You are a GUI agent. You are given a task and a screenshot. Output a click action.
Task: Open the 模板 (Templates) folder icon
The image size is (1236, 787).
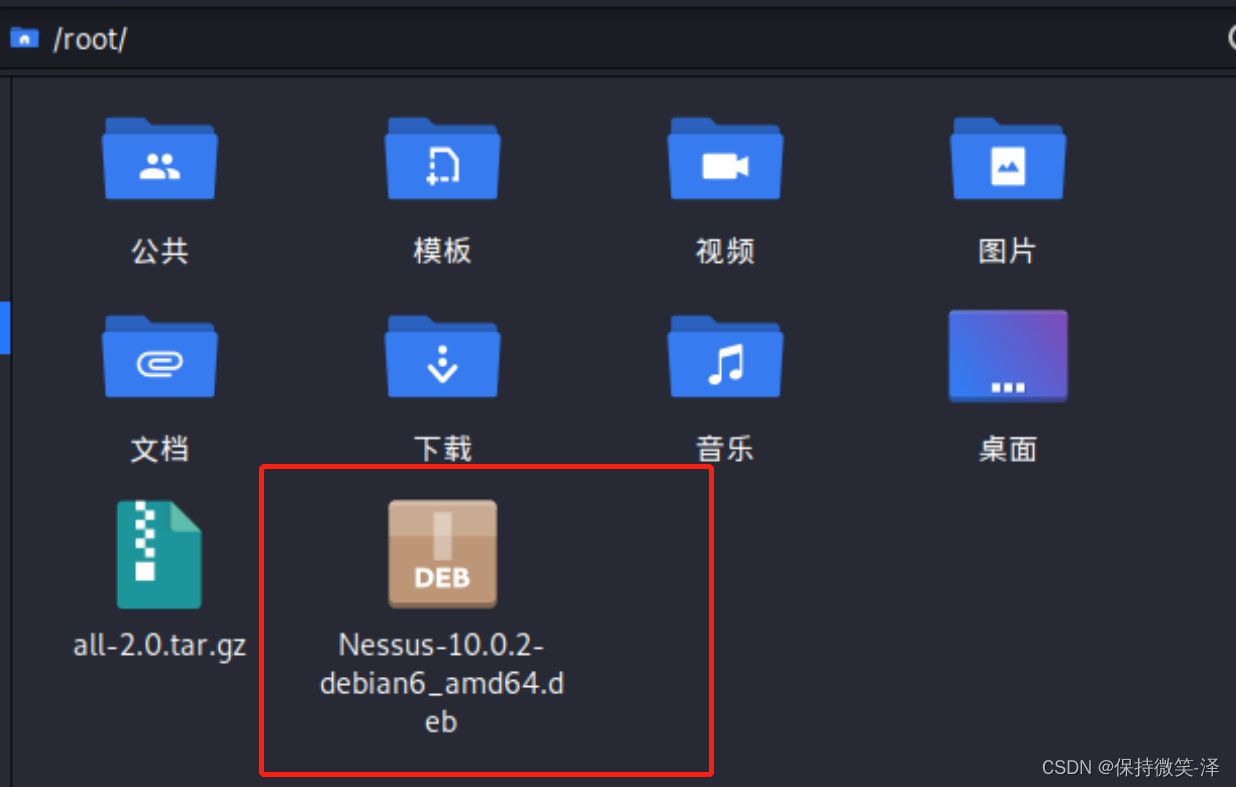point(443,159)
